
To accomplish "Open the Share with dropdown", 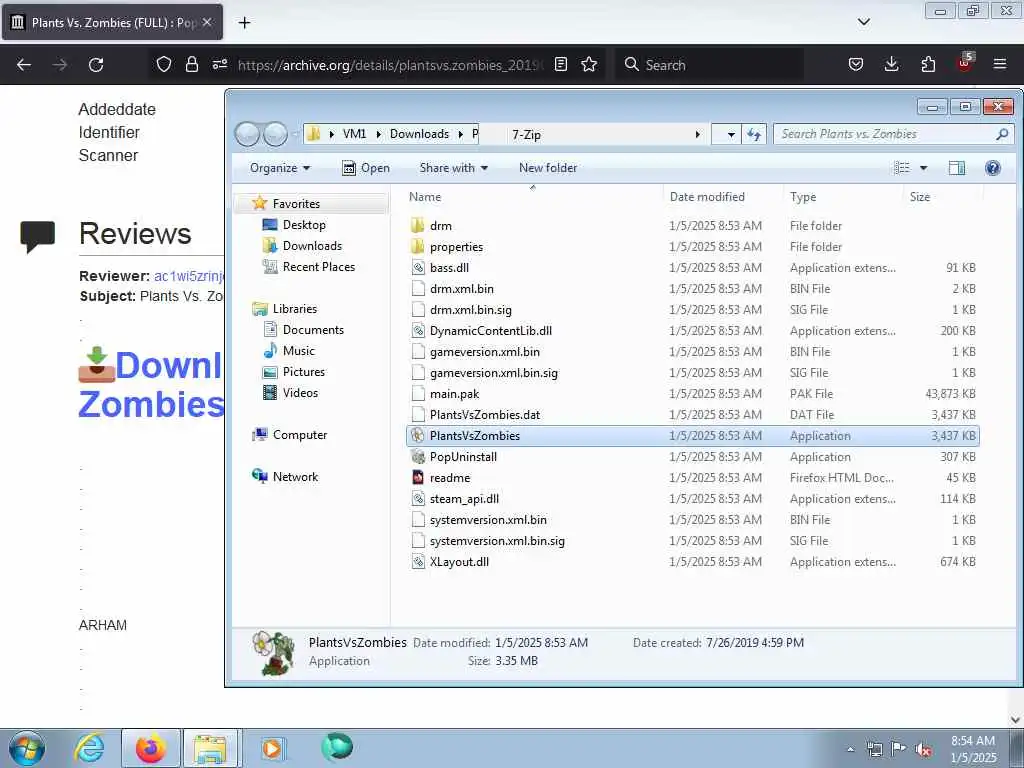I will click(x=453, y=168).
